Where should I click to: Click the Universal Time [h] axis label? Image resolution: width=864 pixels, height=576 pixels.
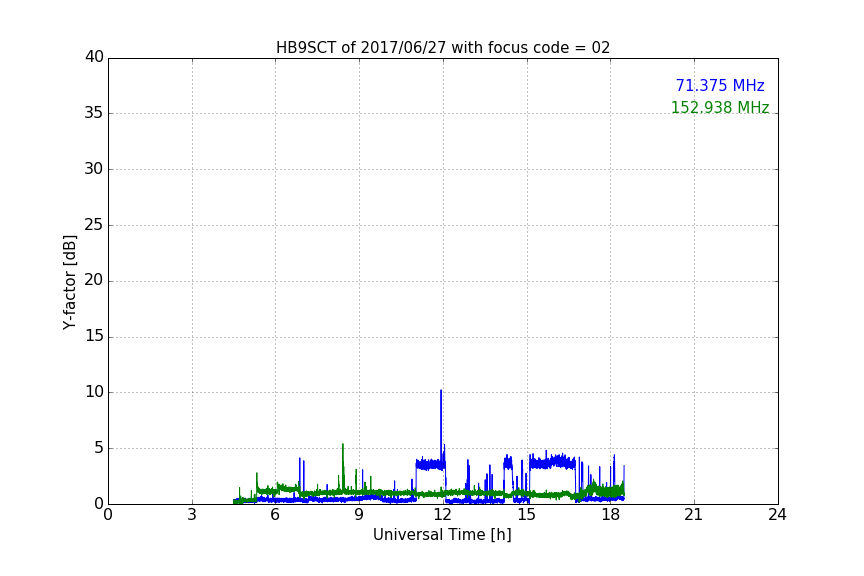(442, 535)
